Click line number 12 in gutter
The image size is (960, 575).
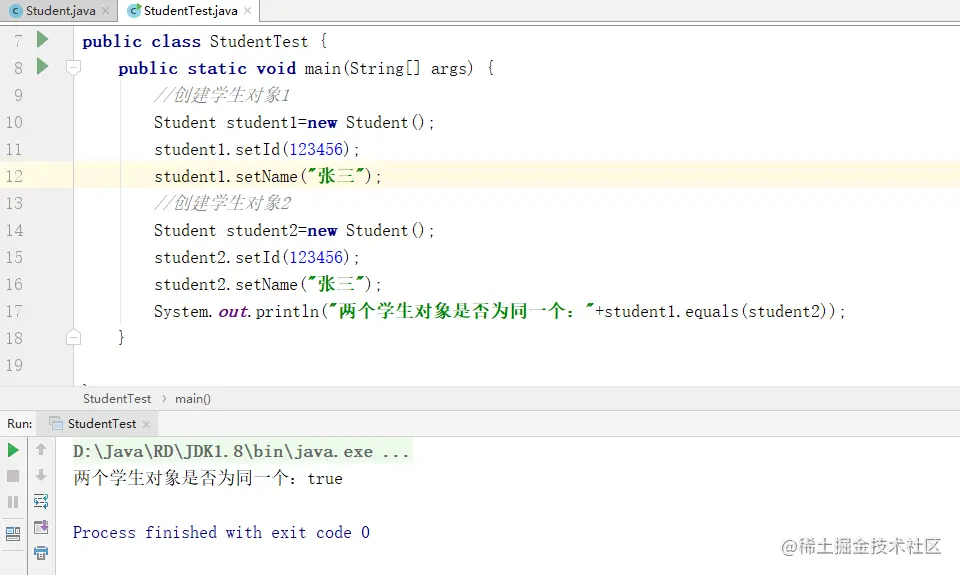14,176
